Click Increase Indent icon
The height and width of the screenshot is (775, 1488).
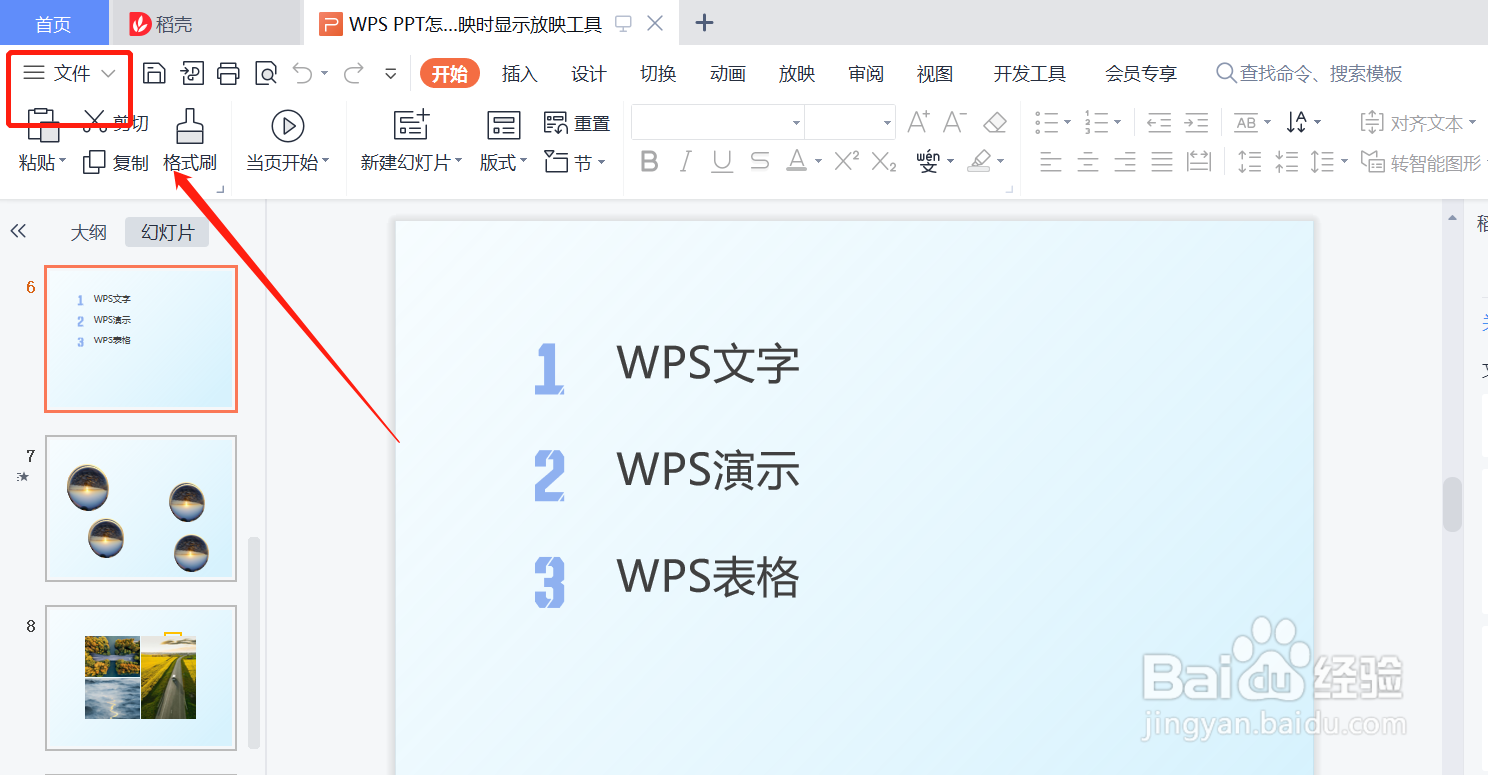coord(1196,123)
